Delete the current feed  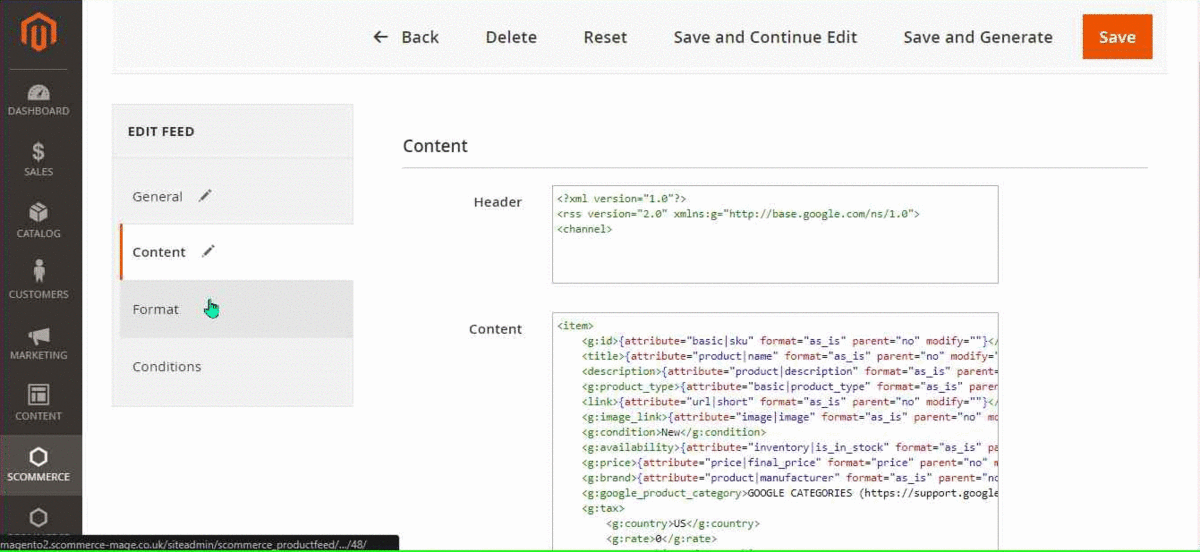pyautogui.click(x=511, y=37)
